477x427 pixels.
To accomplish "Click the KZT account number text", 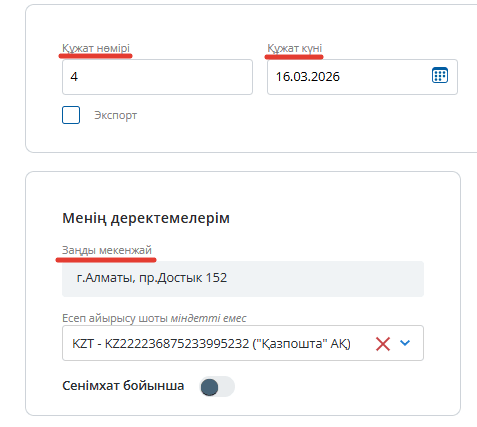I will click(x=211, y=344).
